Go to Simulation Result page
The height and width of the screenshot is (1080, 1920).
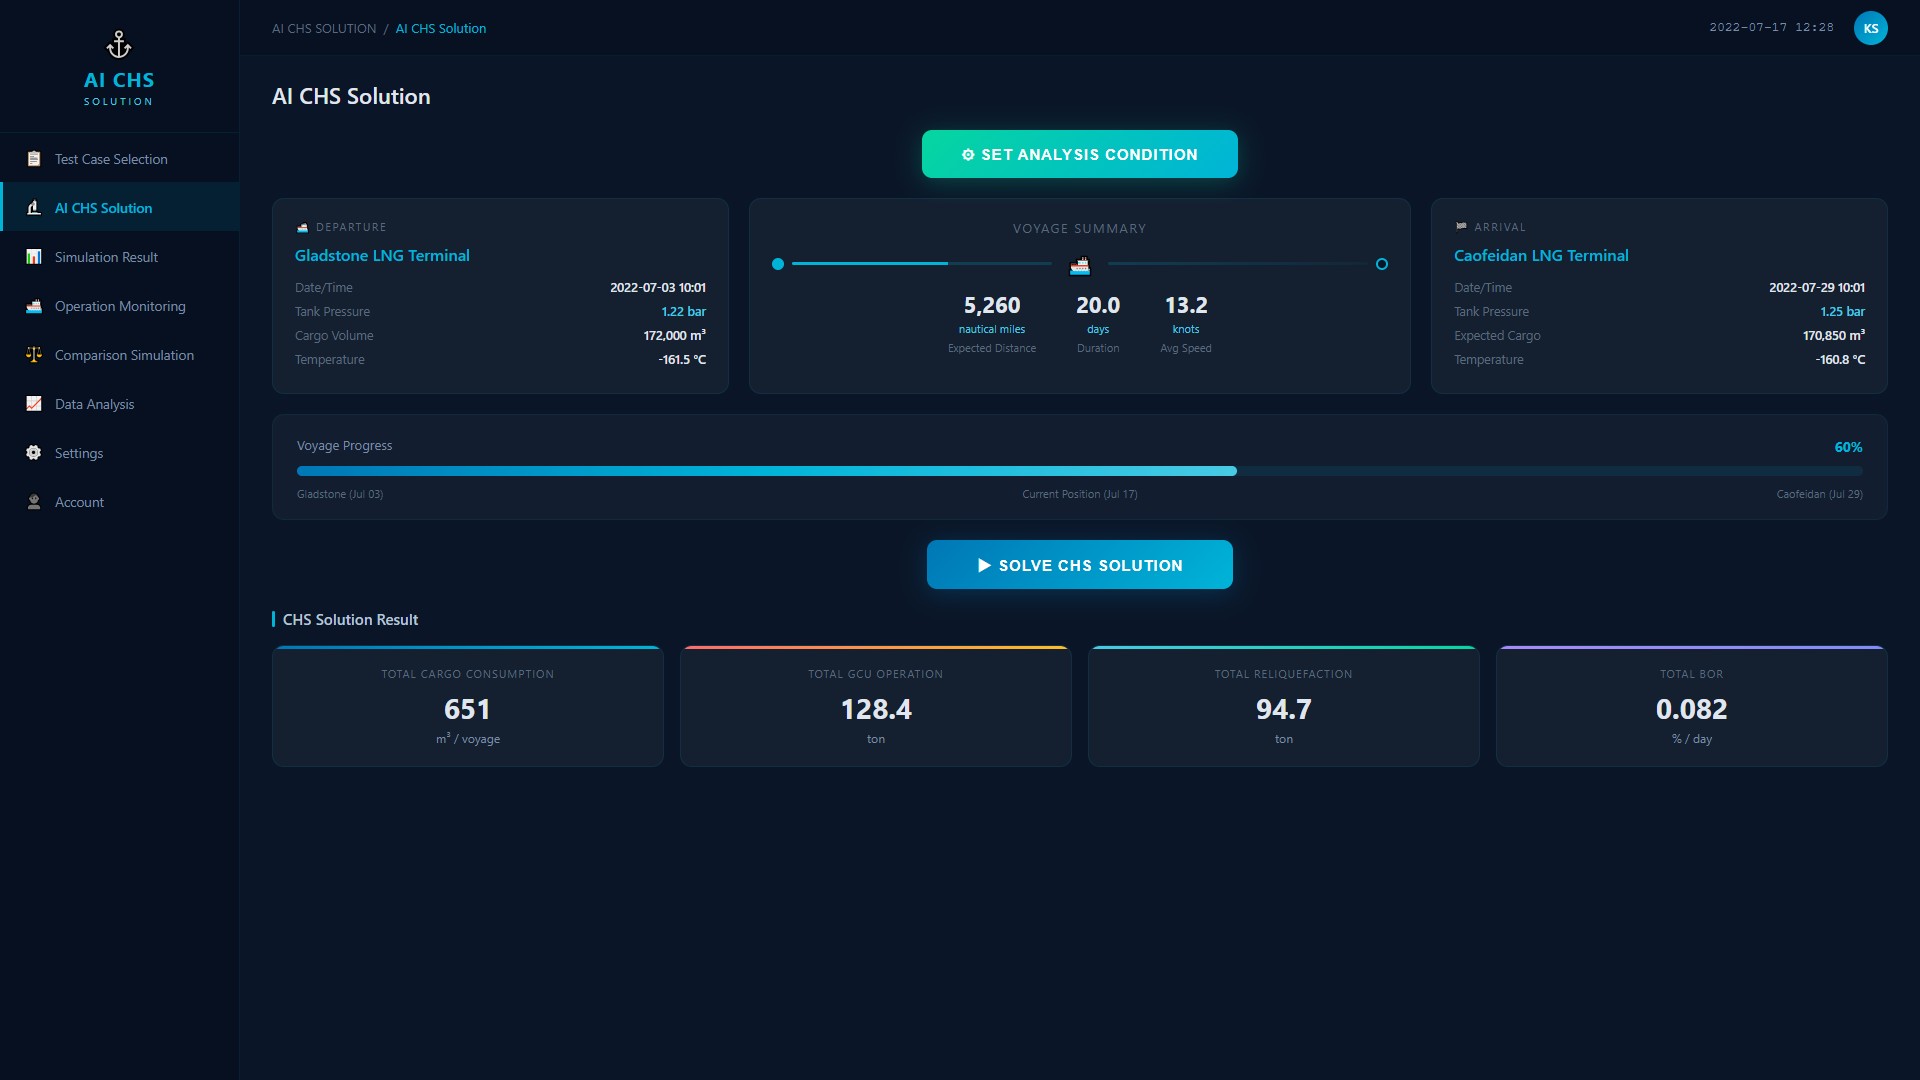click(x=120, y=257)
